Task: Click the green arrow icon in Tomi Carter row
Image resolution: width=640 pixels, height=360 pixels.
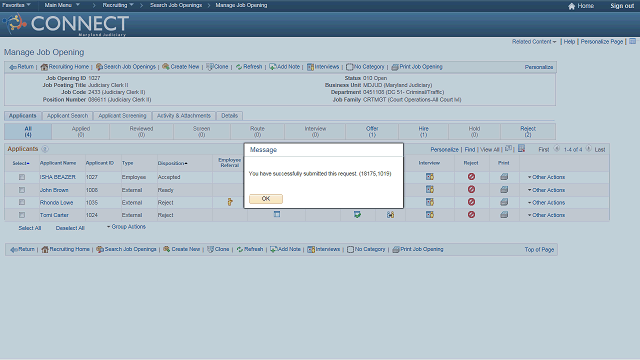Action: point(357,214)
